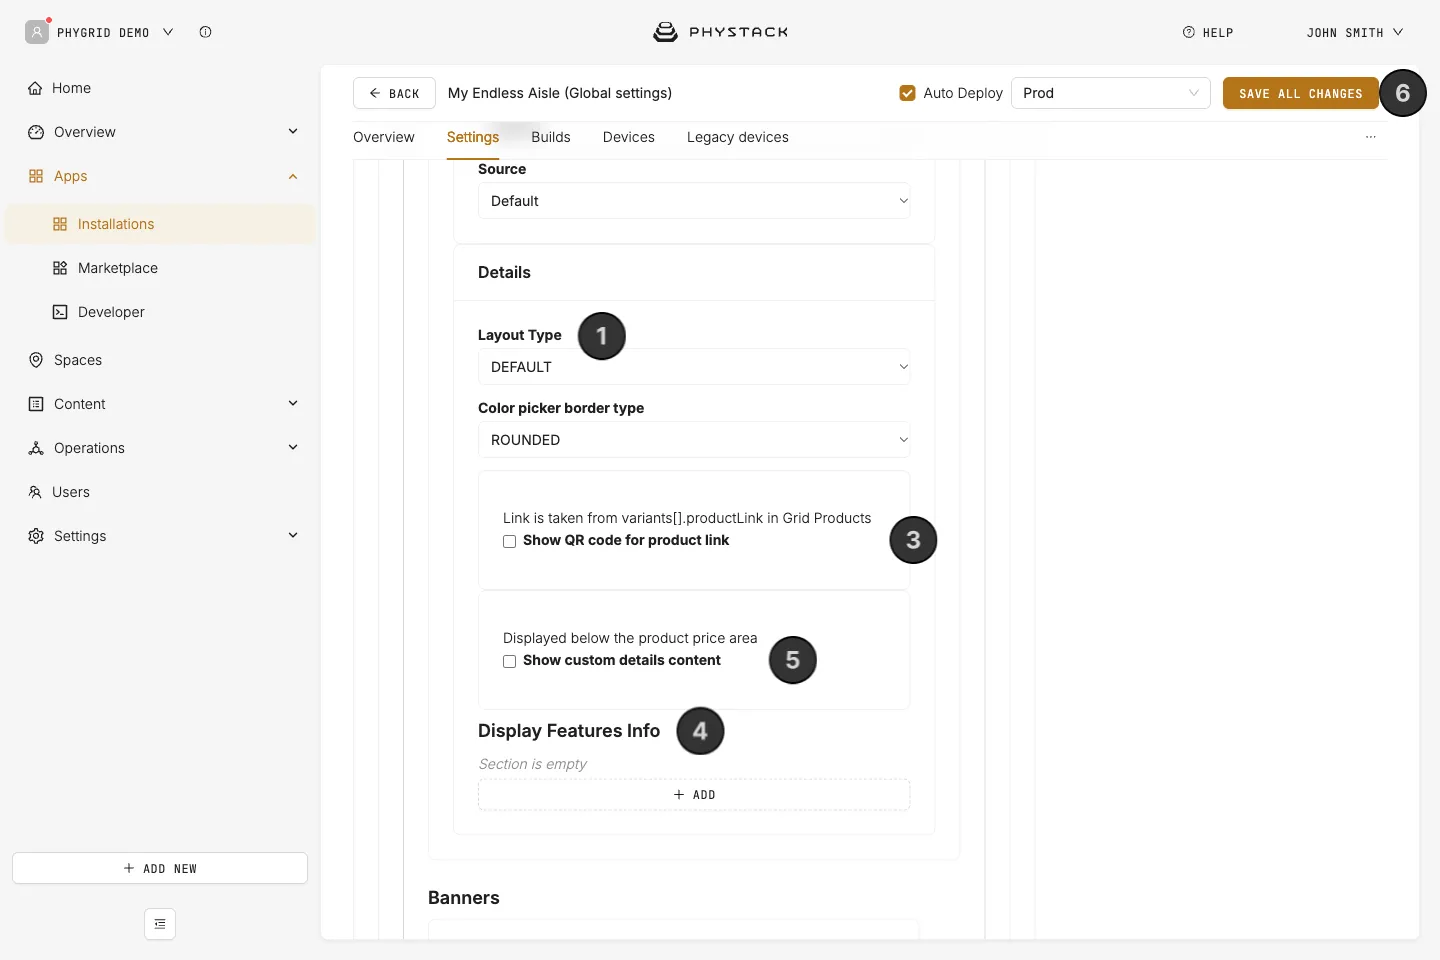The height and width of the screenshot is (960, 1440).
Task: Click the Overview gauge icon in sidebar
Action: (36, 132)
